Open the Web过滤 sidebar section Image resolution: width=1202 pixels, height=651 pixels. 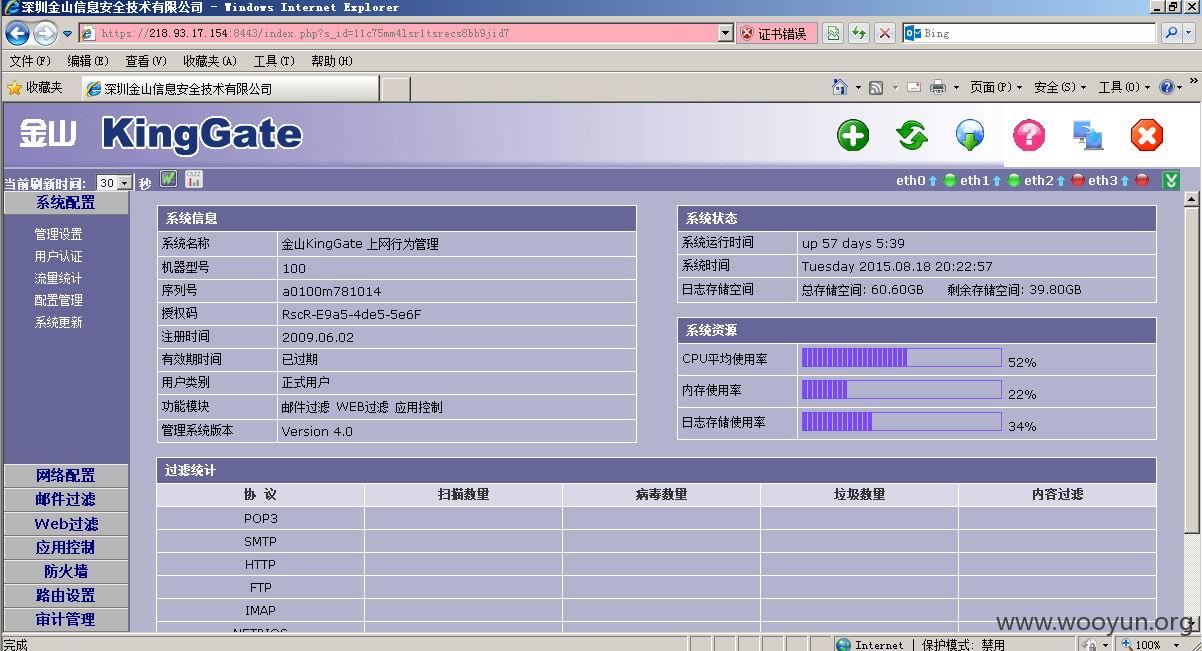click(66, 524)
